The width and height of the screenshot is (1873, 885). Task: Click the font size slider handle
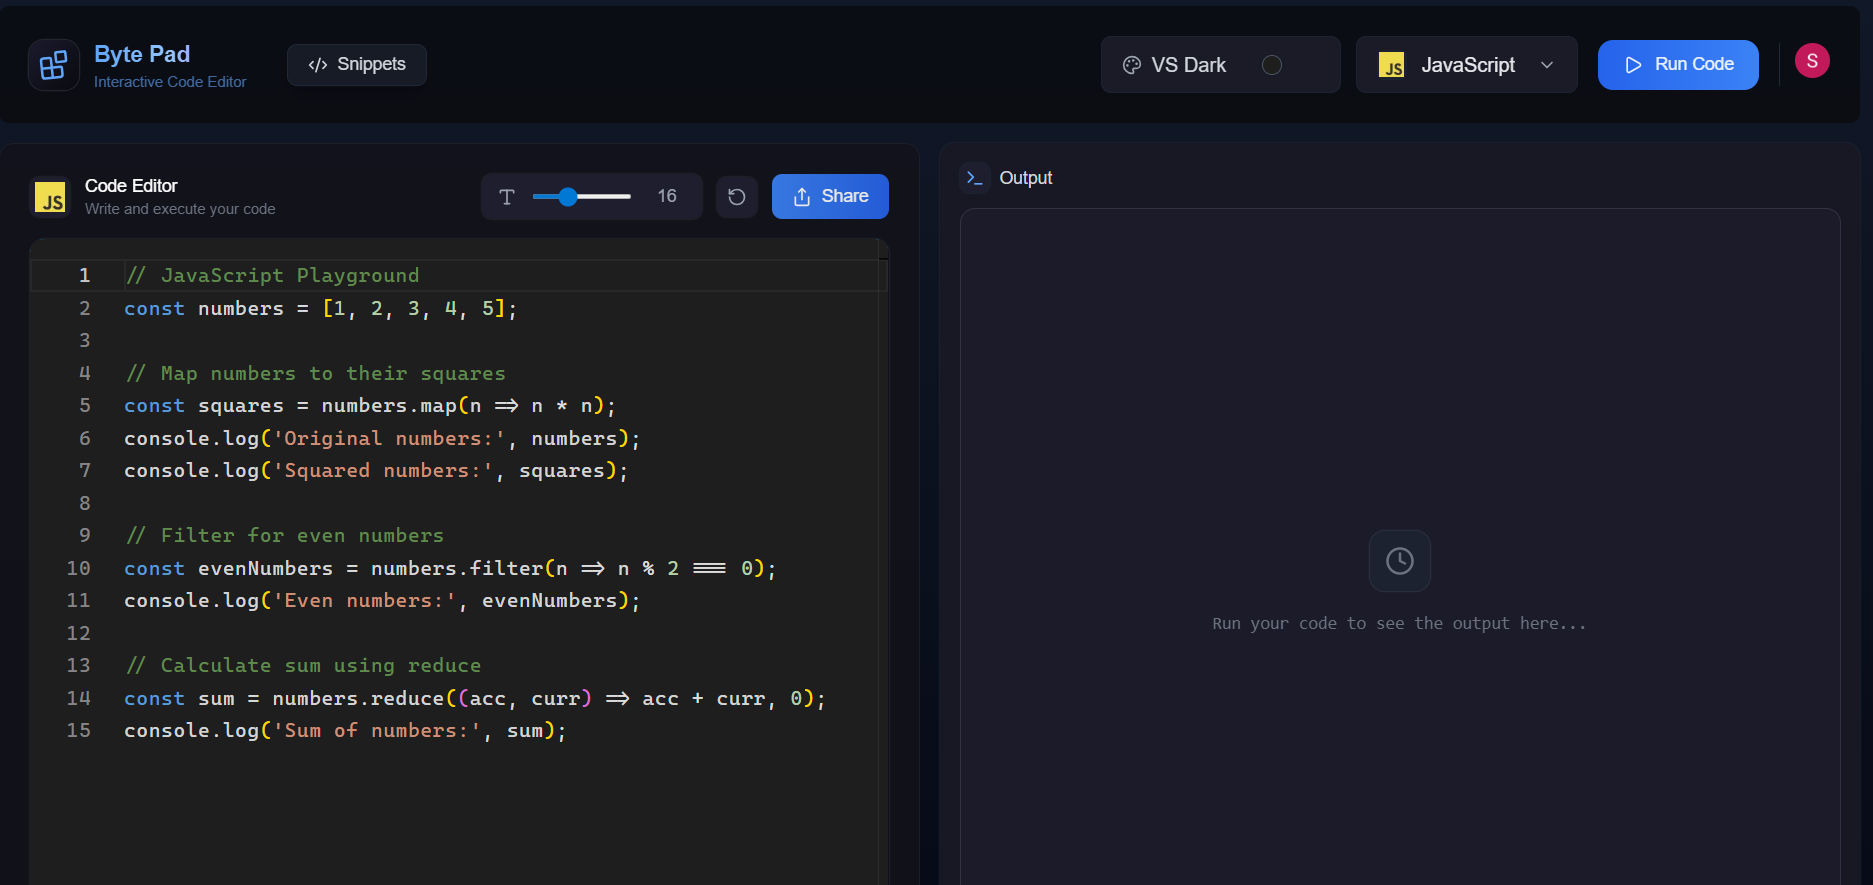pos(568,197)
